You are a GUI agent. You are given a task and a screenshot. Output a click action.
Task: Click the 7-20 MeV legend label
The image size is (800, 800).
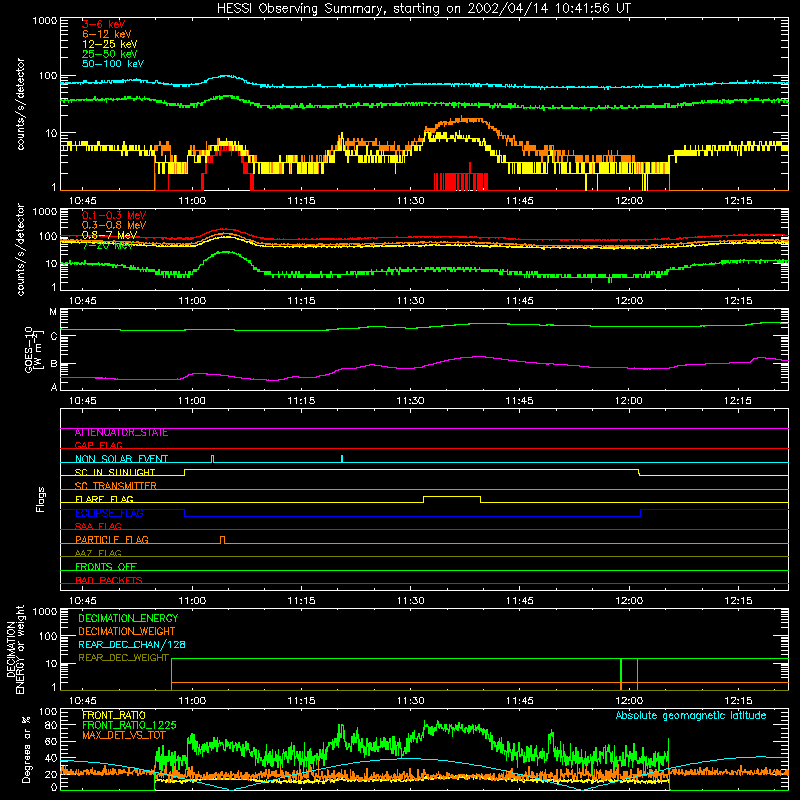108,245
